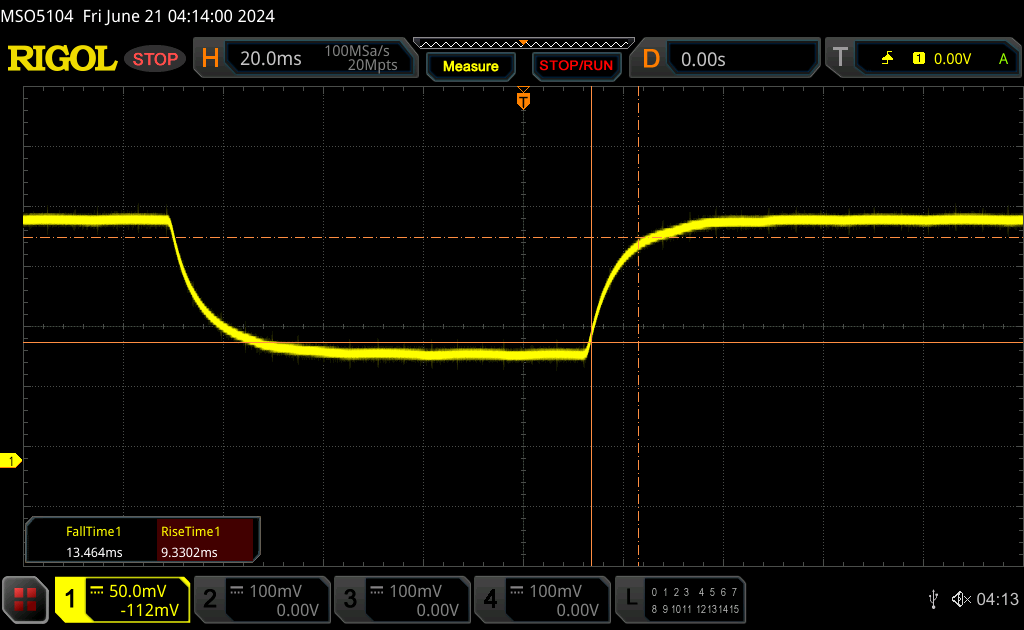This screenshot has width=1024, height=630.
Task: Open delay D settings icon
Action: point(651,59)
